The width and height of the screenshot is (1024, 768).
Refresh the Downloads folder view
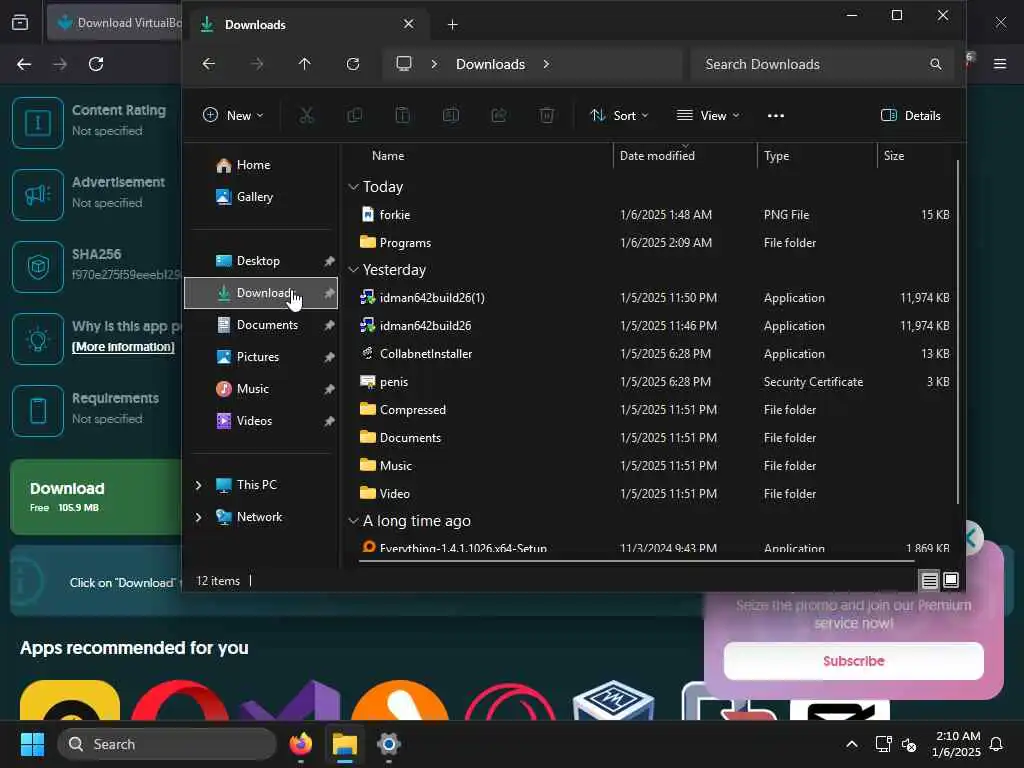(353, 64)
